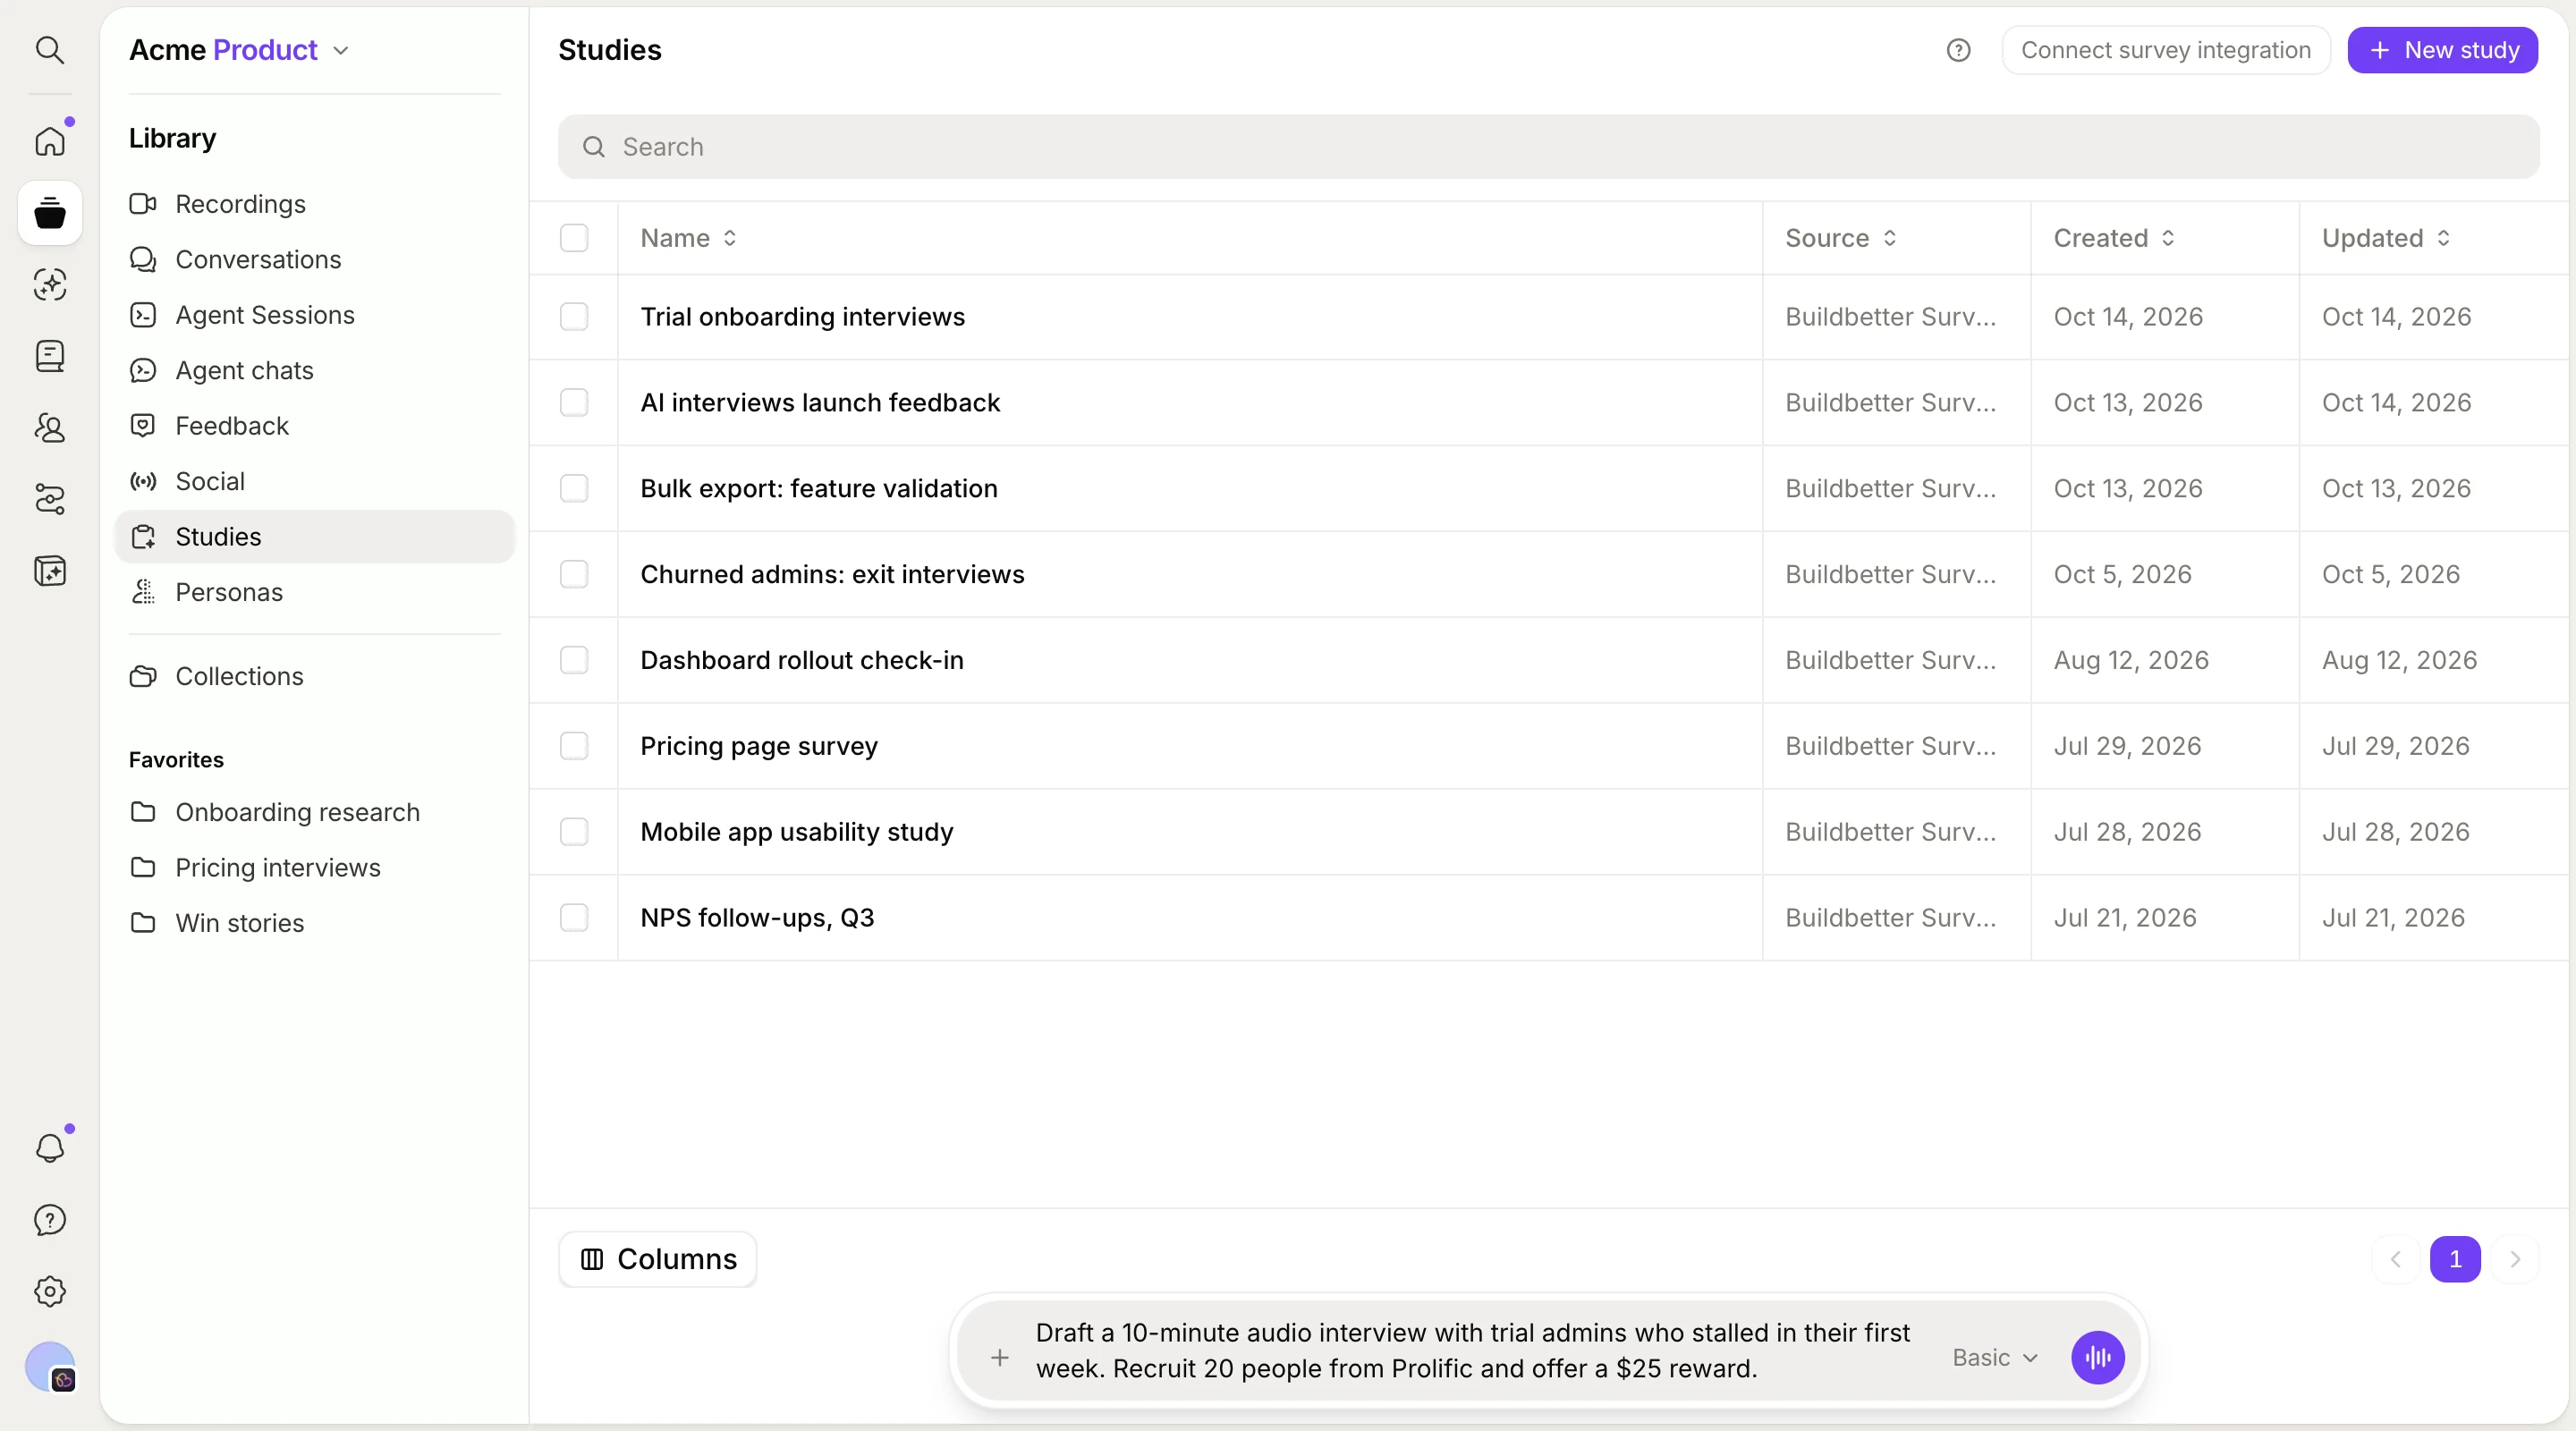
Task: Check the Trial onboarding interviews row
Action: 574,317
